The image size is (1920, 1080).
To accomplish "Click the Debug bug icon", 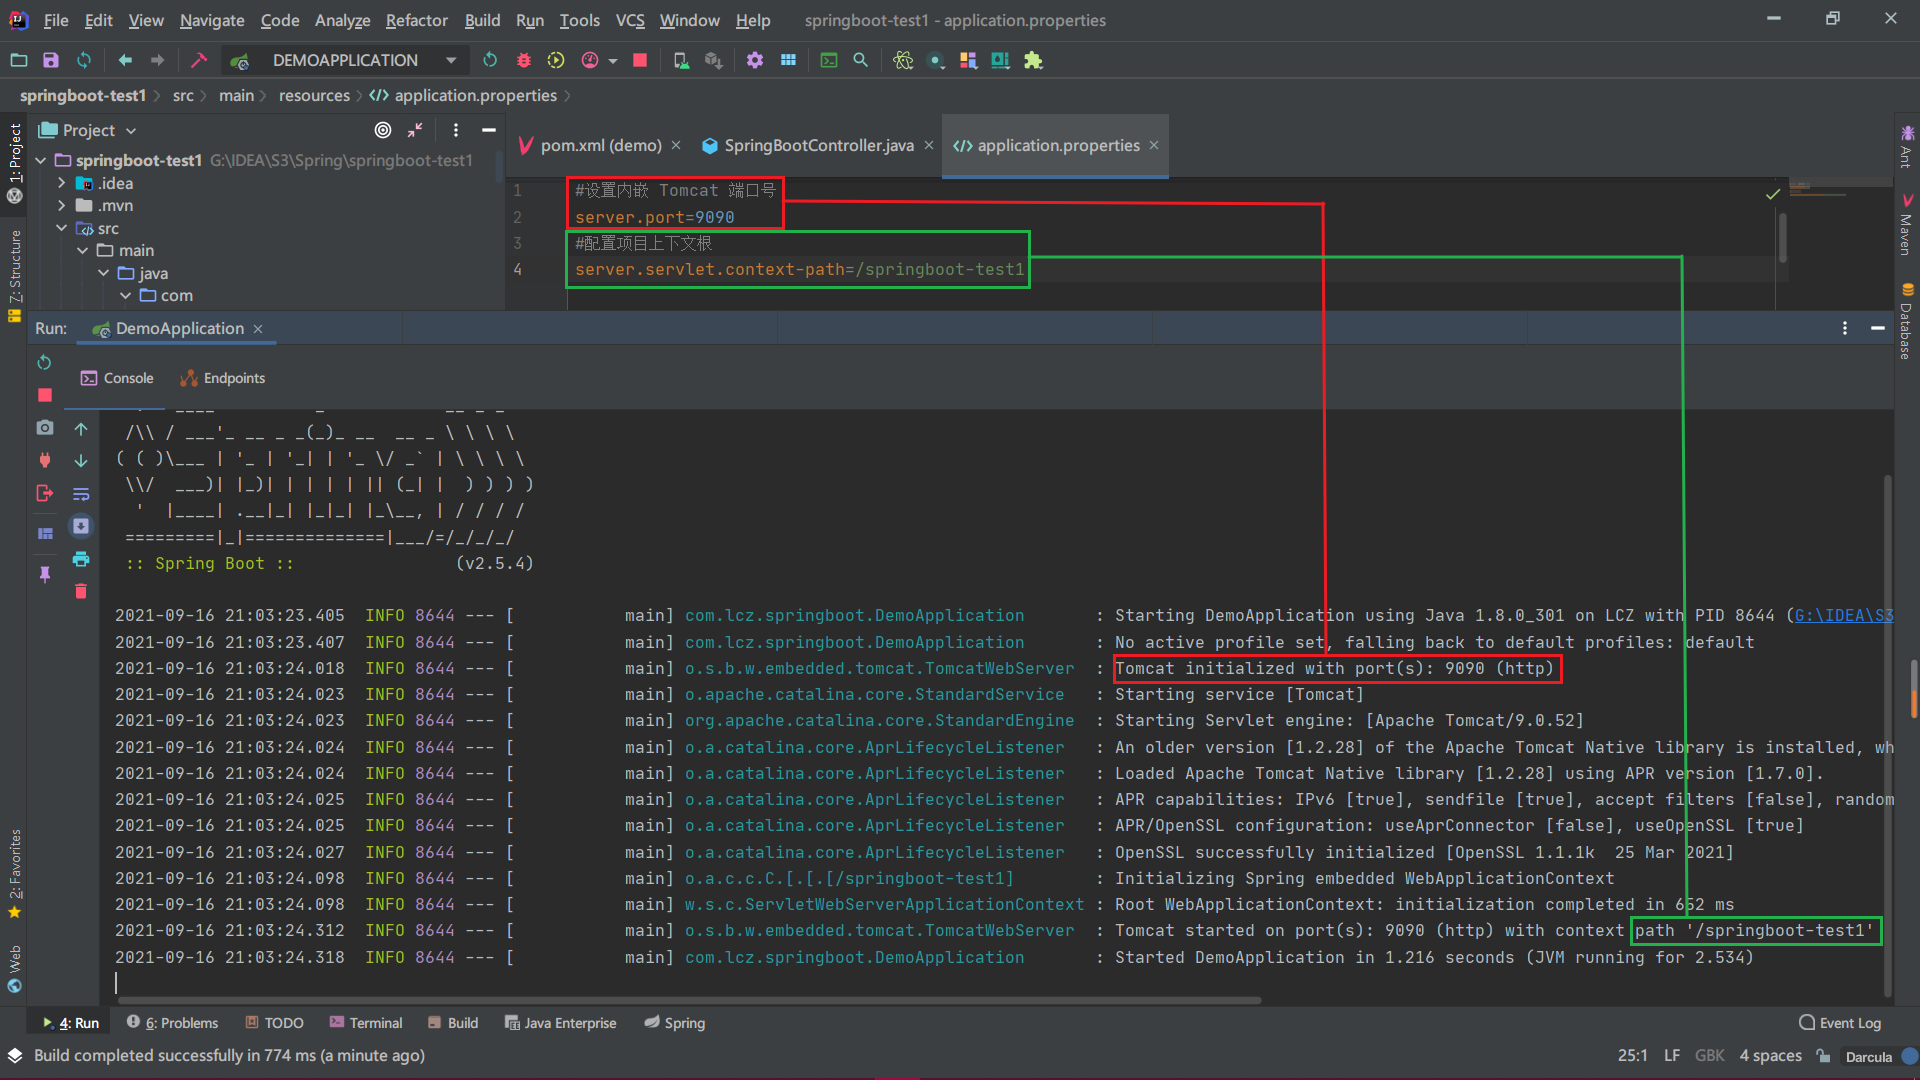I will coord(523,60).
